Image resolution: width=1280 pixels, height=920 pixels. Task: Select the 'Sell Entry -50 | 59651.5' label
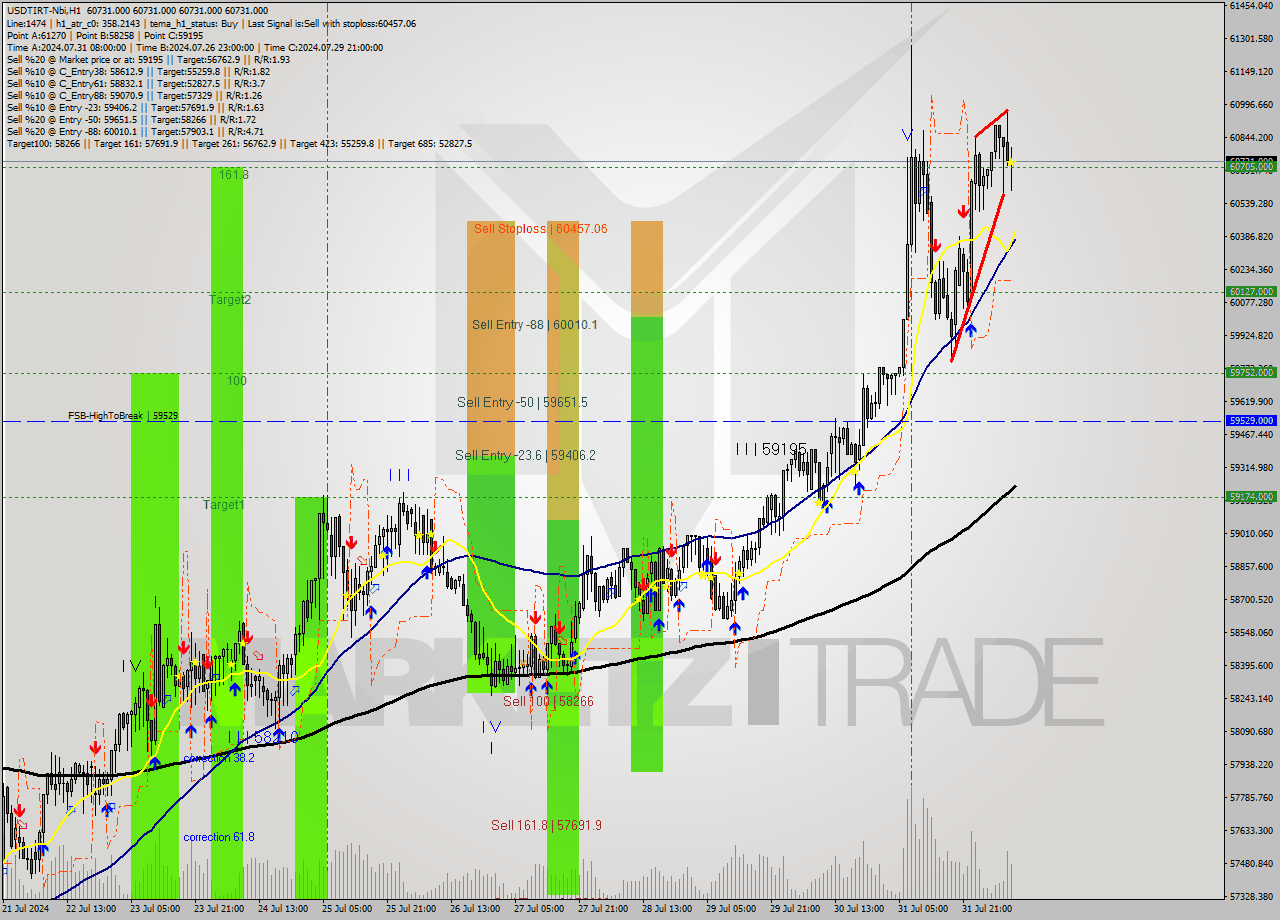[522, 403]
